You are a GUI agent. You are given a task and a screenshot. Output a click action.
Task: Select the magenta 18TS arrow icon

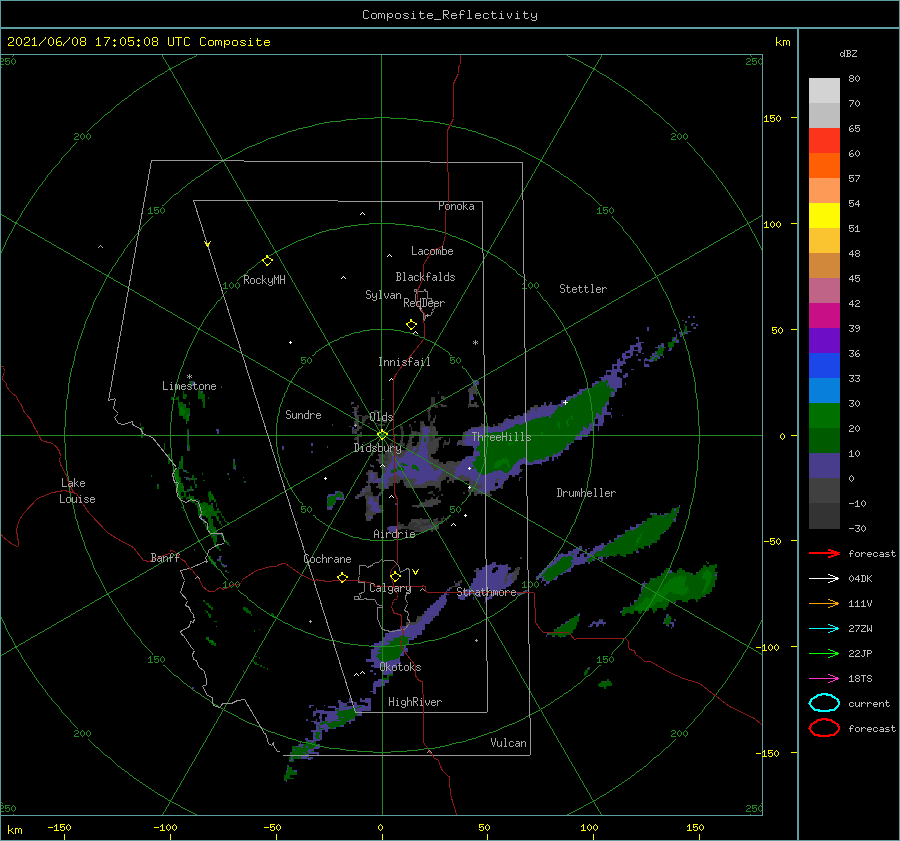(x=824, y=679)
